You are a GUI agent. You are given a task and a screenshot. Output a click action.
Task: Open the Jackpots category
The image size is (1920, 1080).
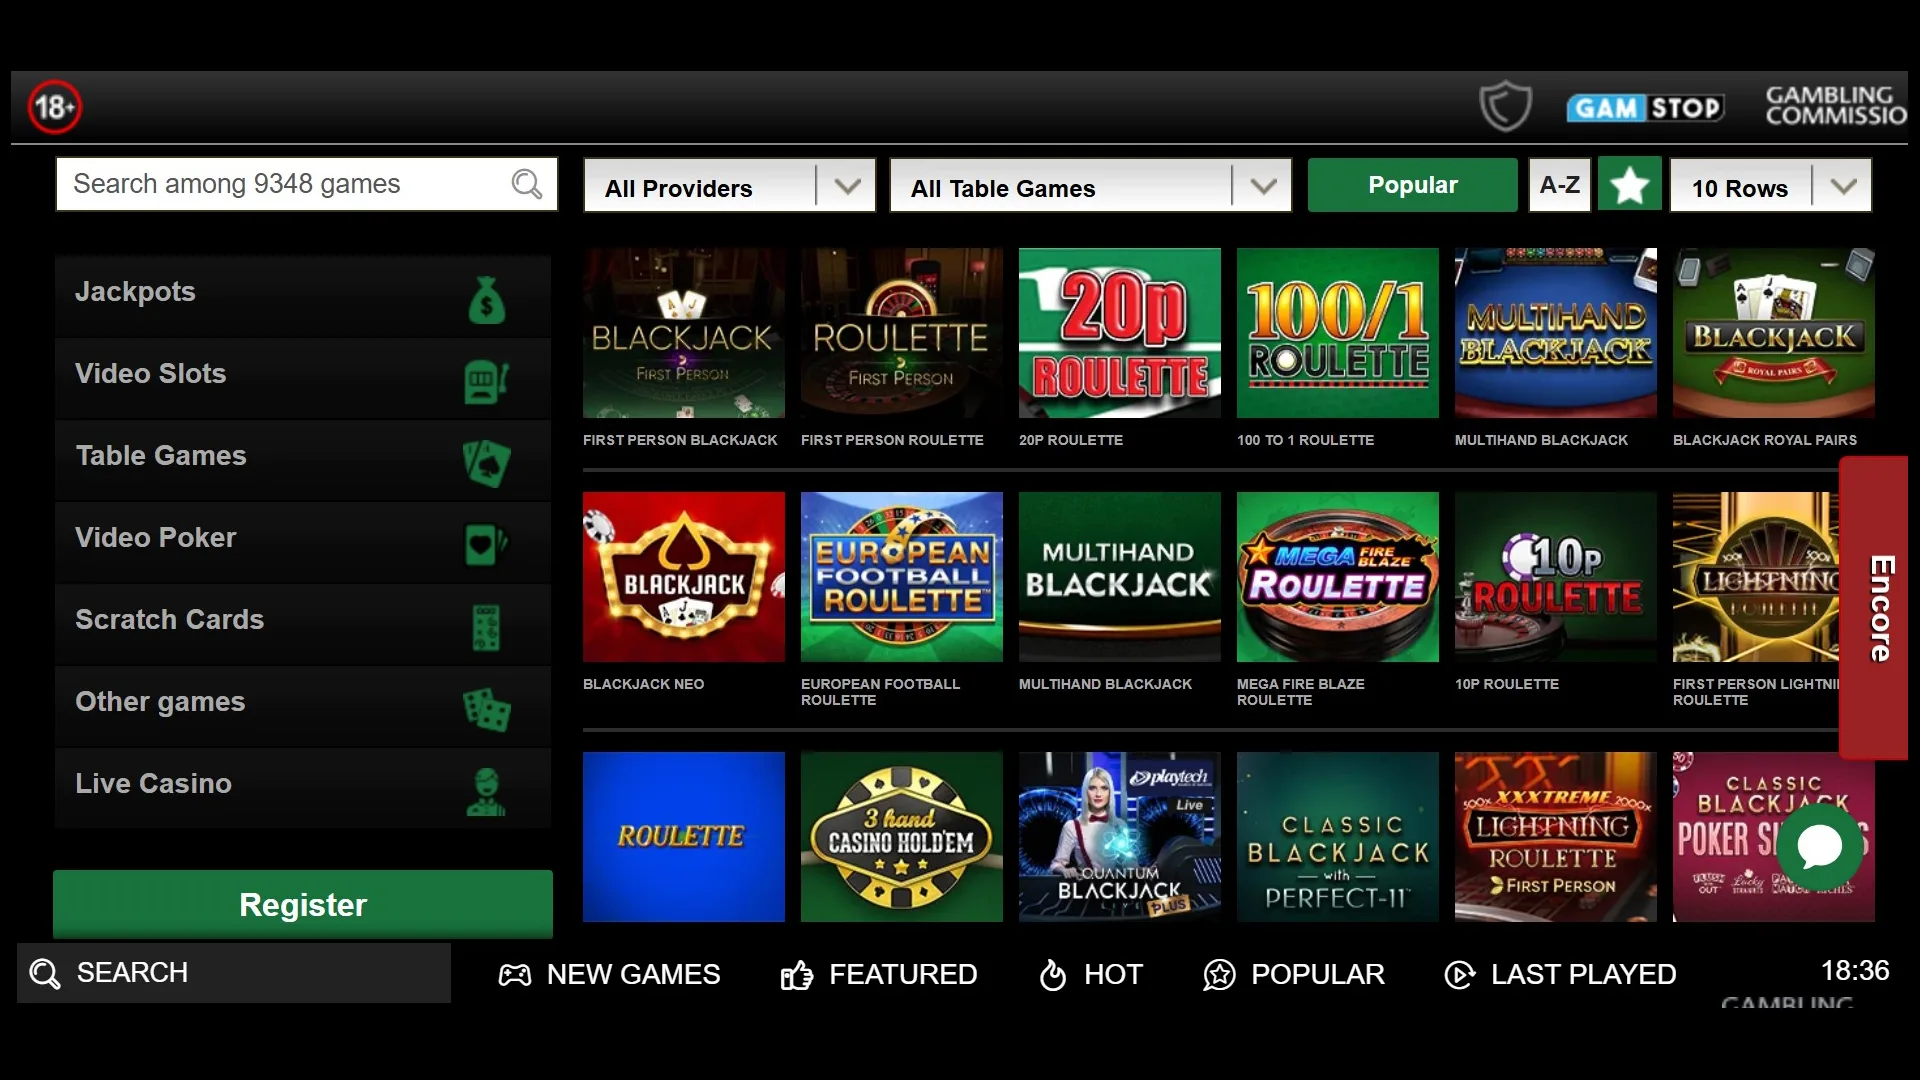tap(303, 296)
